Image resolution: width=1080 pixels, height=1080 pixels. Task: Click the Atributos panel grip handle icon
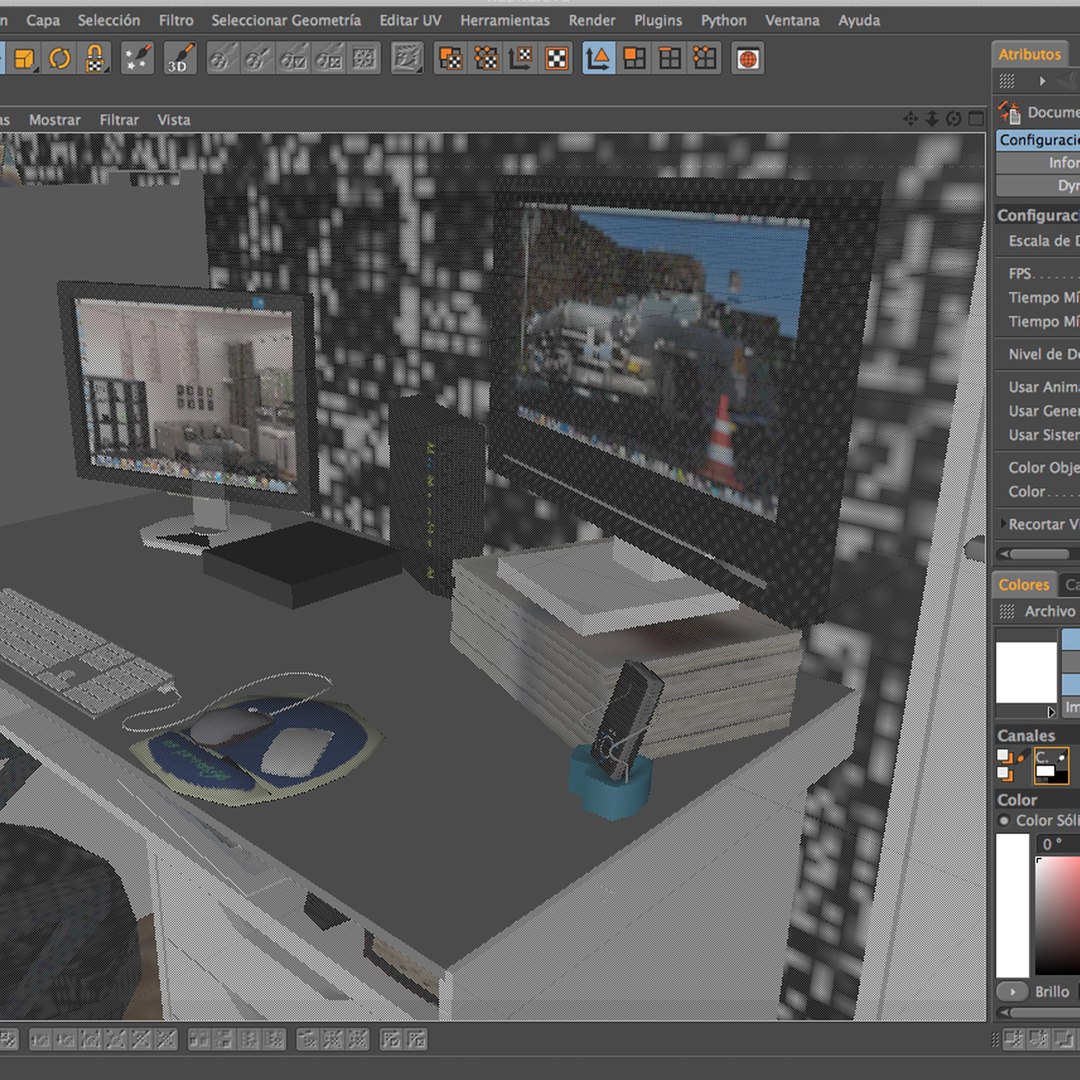1007,81
